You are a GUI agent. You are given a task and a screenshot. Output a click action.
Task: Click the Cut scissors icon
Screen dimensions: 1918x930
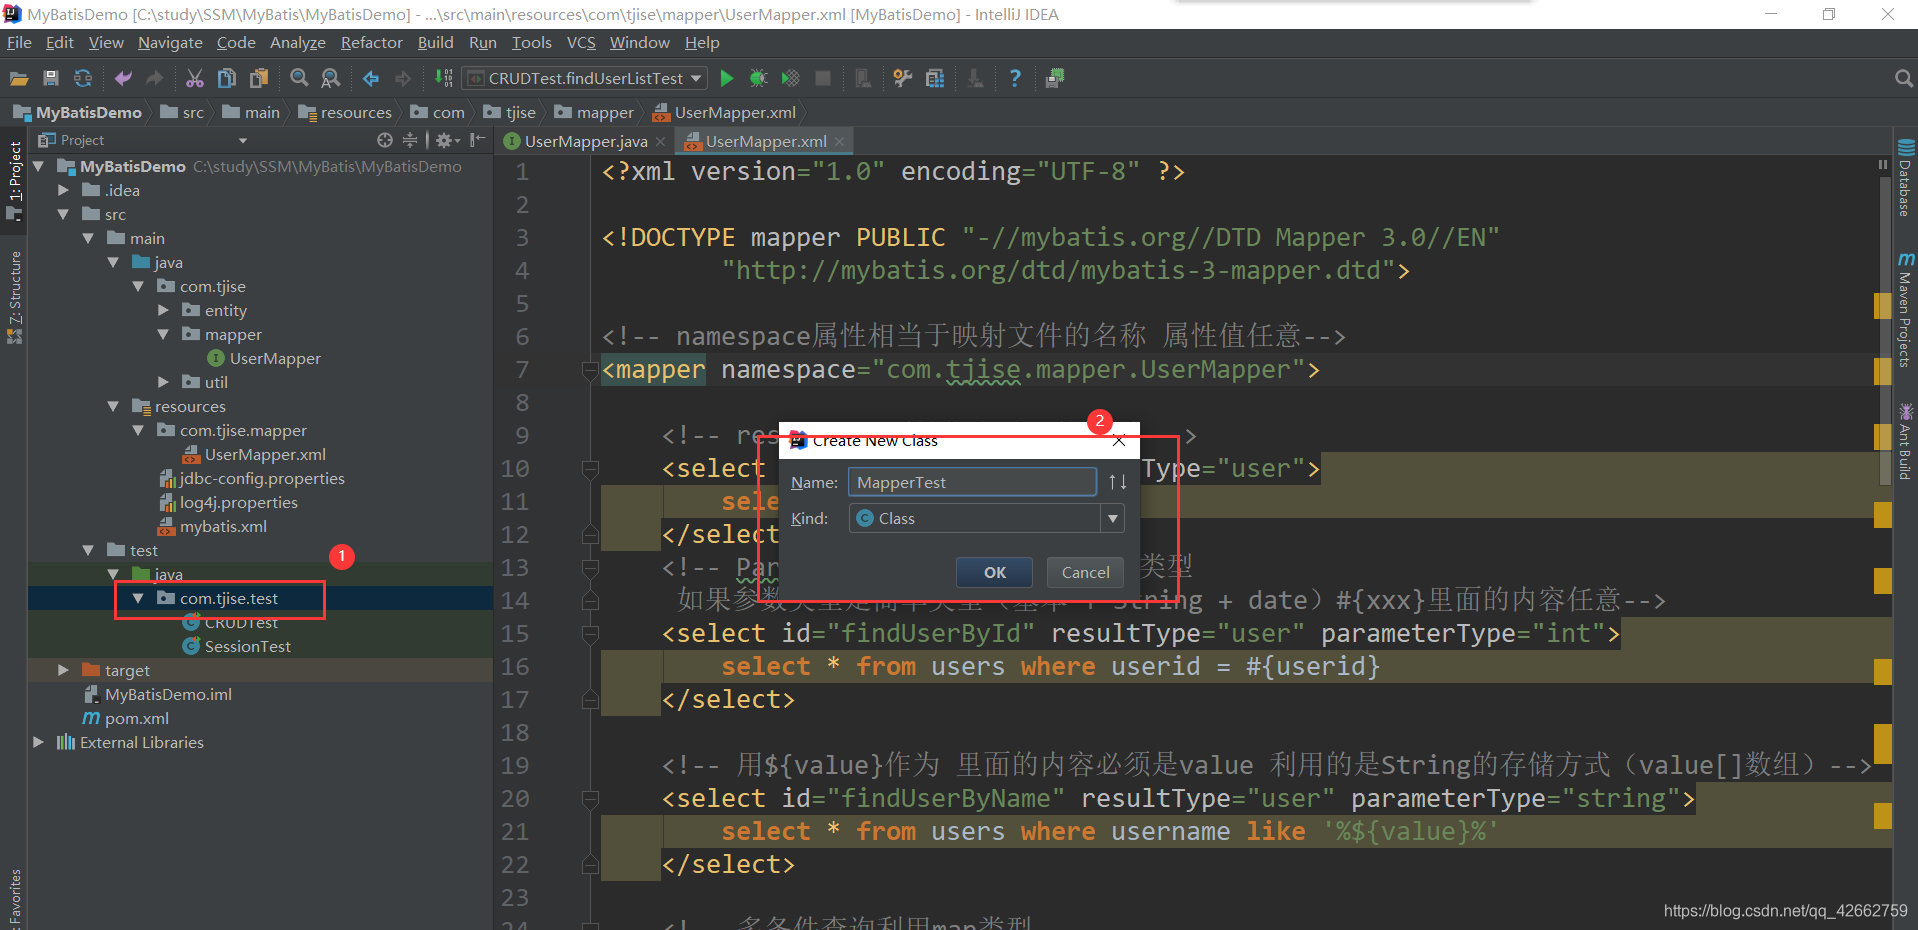pyautogui.click(x=195, y=78)
